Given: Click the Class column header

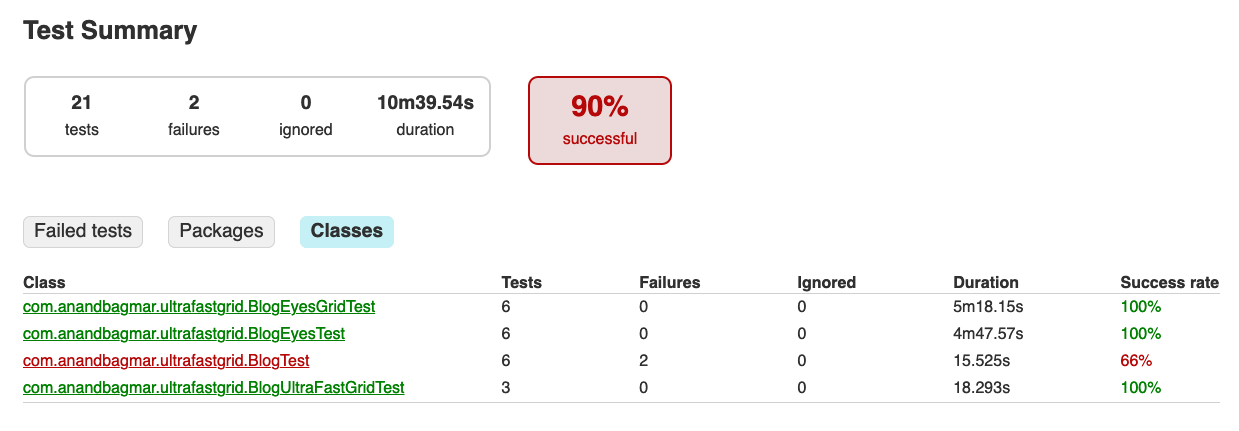Looking at the screenshot, I should (x=44, y=283).
